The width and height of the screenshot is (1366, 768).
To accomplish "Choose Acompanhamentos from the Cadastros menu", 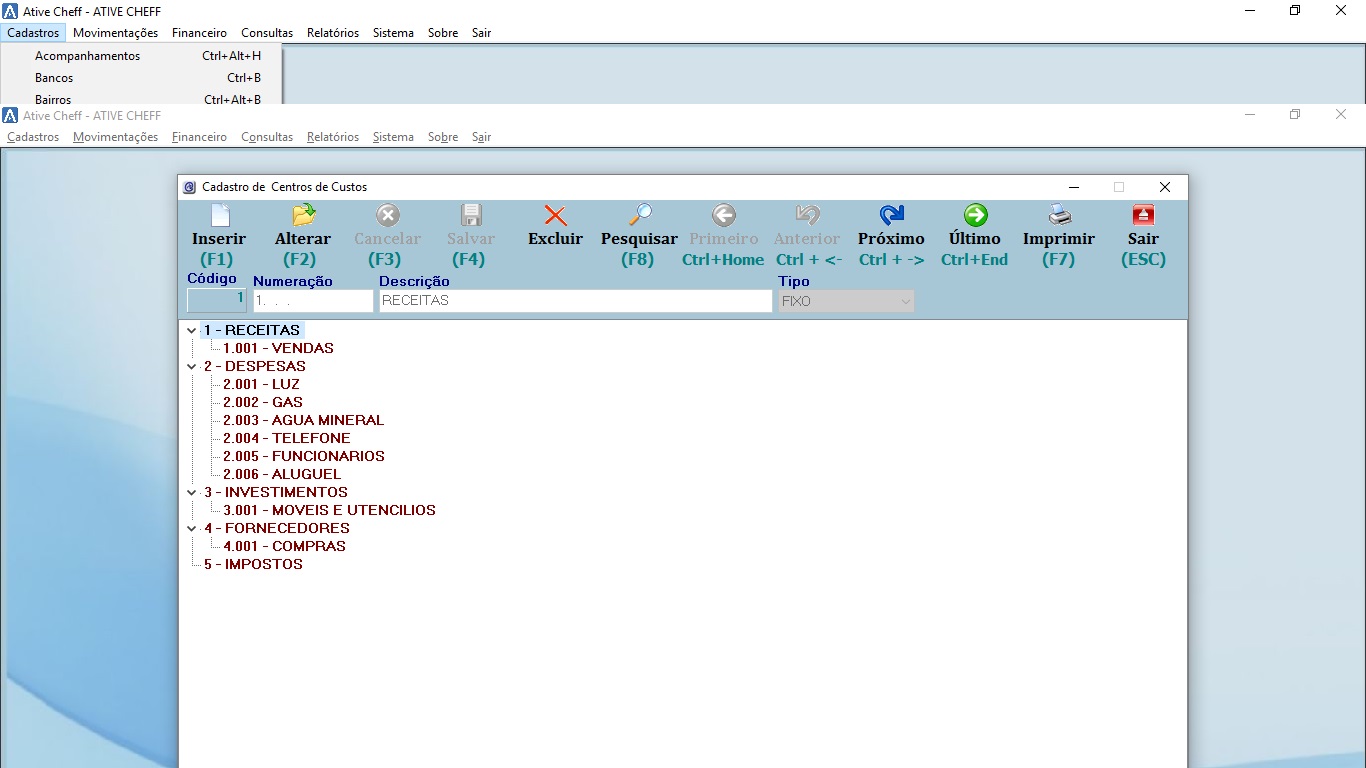I will point(142,56).
